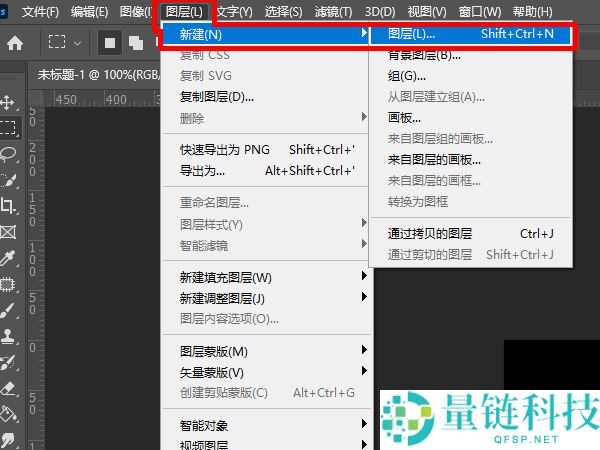Image resolution: width=600 pixels, height=450 pixels.
Task: Expand 智能对象 submenu
Action: tap(266, 425)
